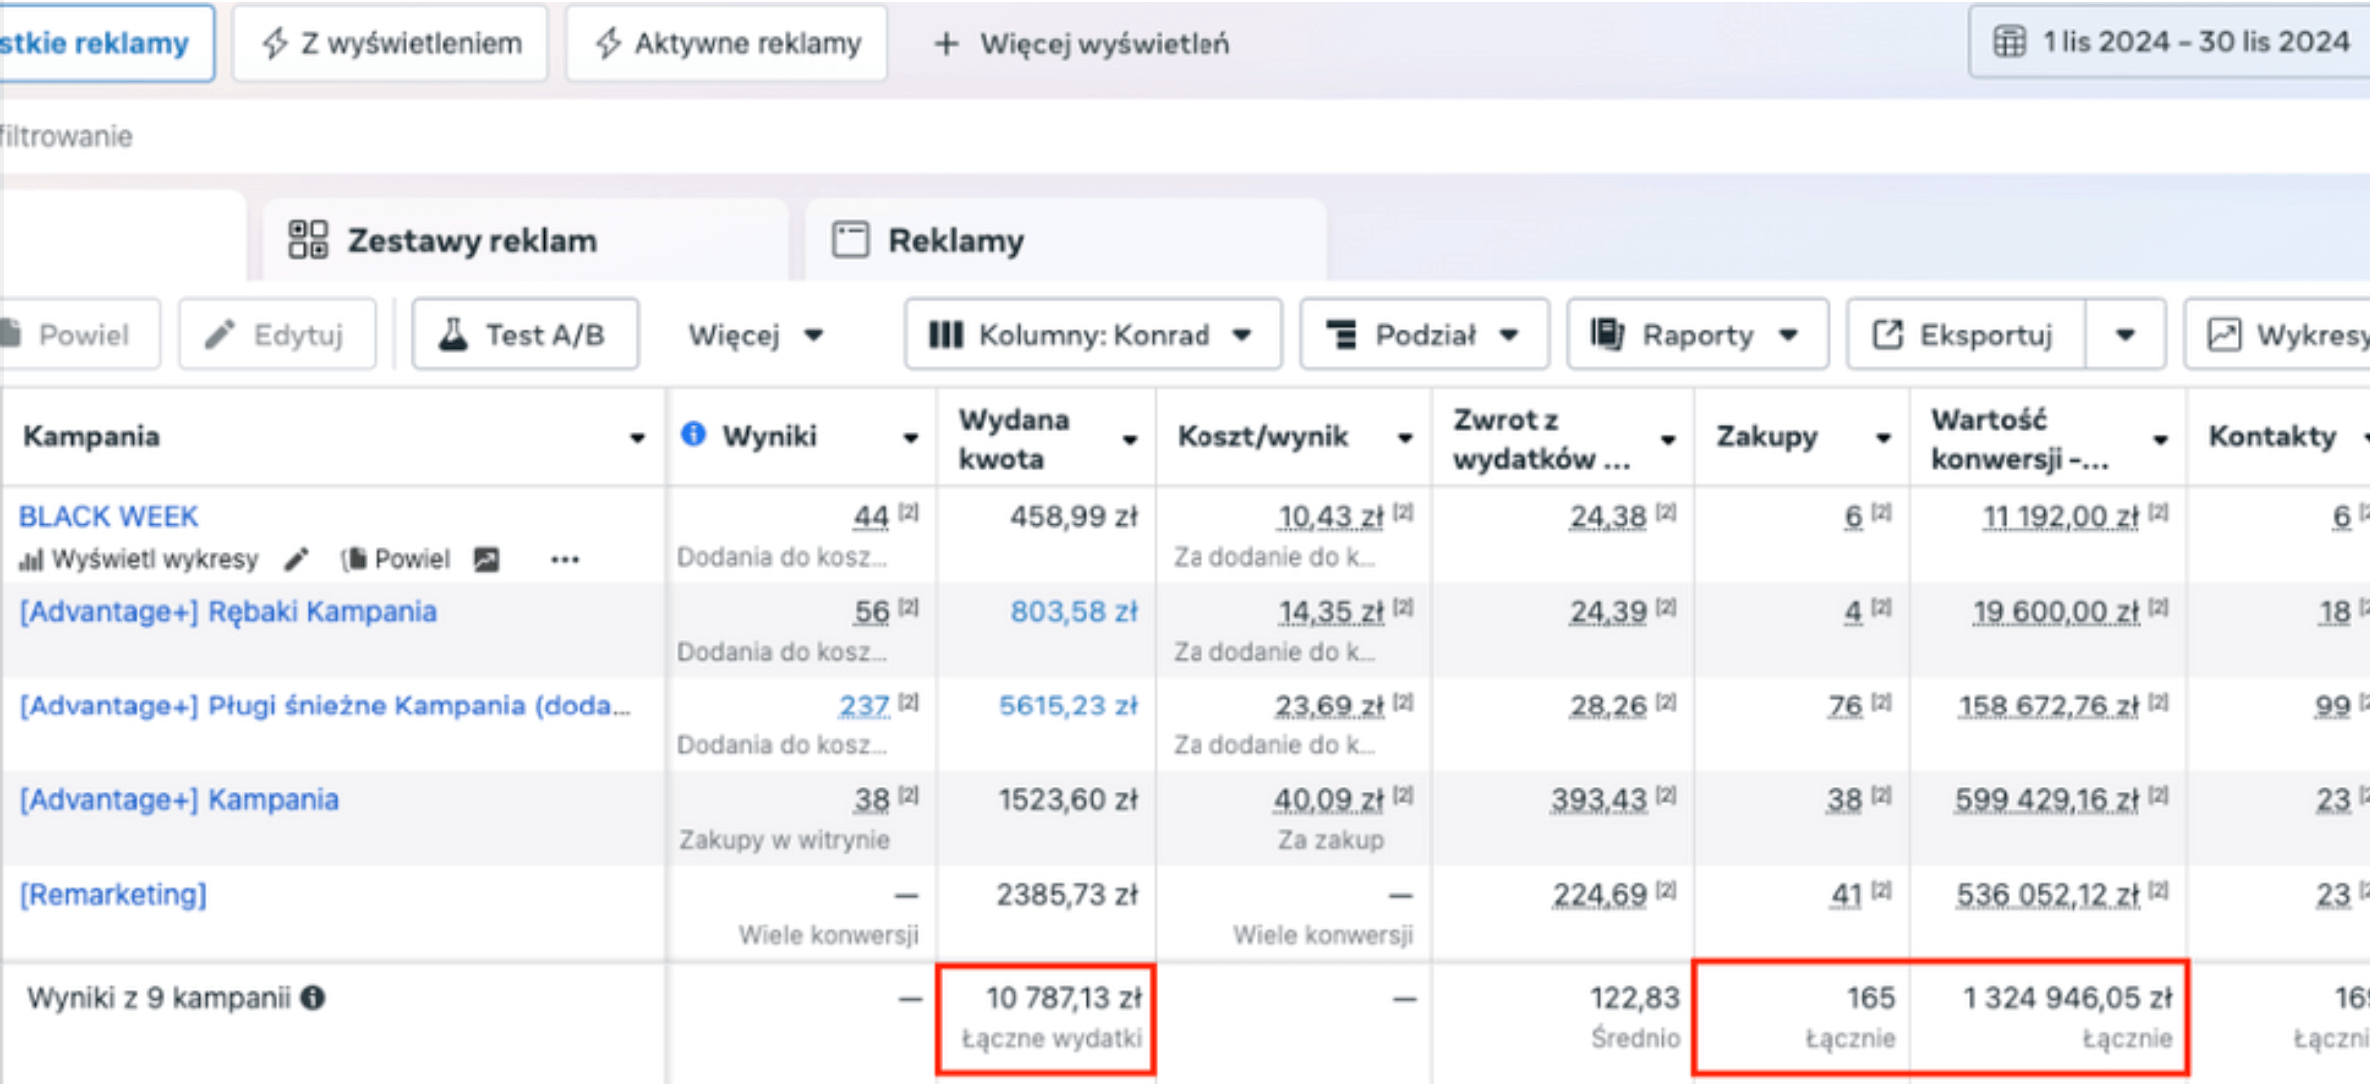Click the 803,58 zł spent amount
This screenshot has width=2370, height=1084.
[1074, 611]
